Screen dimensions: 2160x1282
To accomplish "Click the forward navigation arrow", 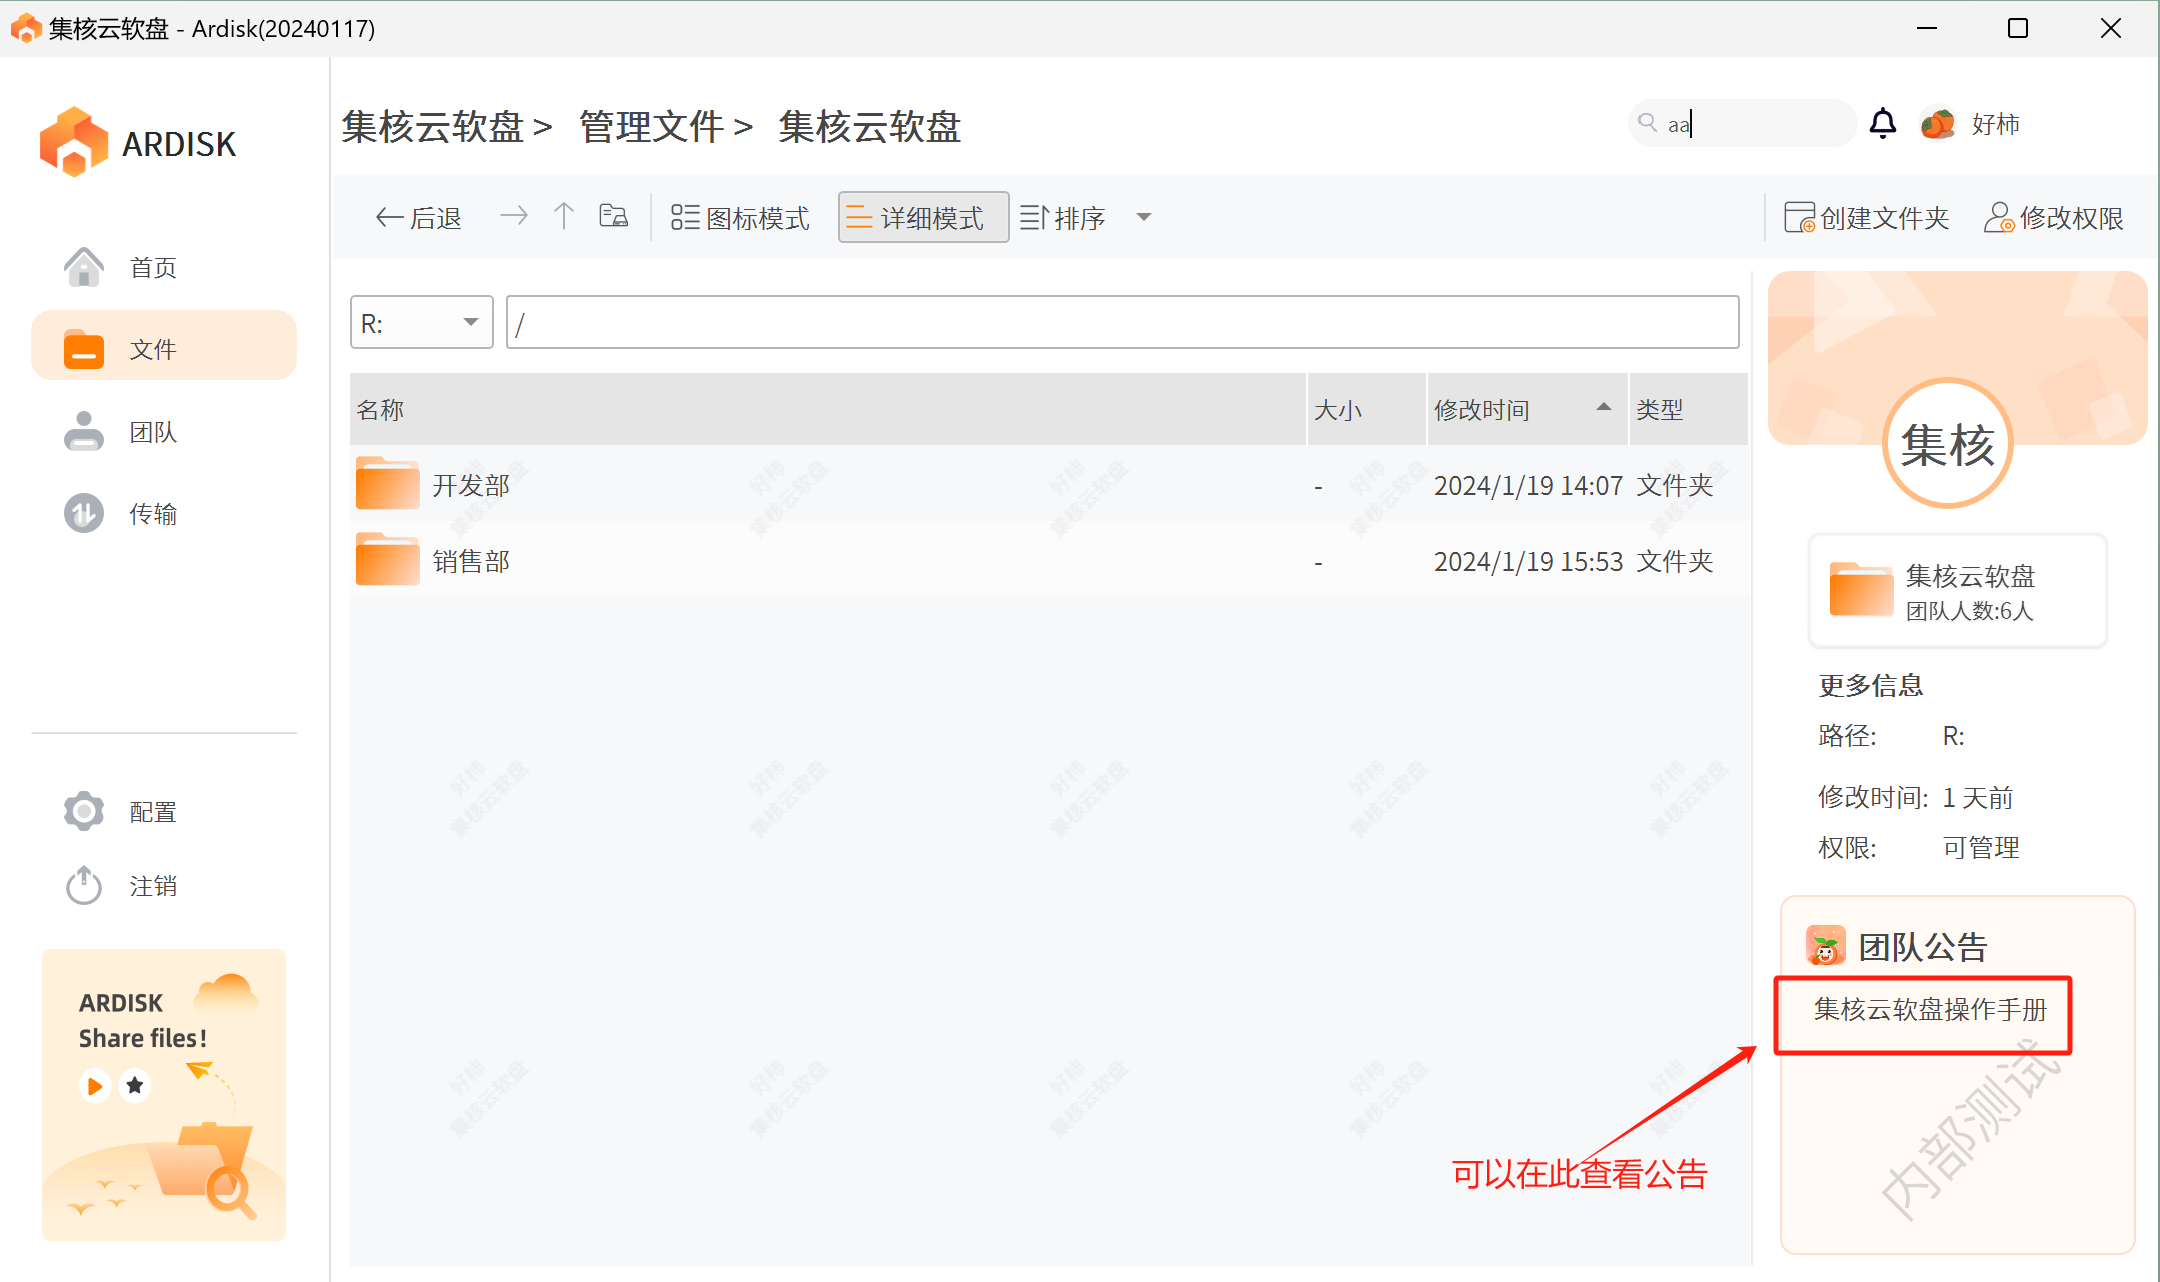I will (x=513, y=217).
